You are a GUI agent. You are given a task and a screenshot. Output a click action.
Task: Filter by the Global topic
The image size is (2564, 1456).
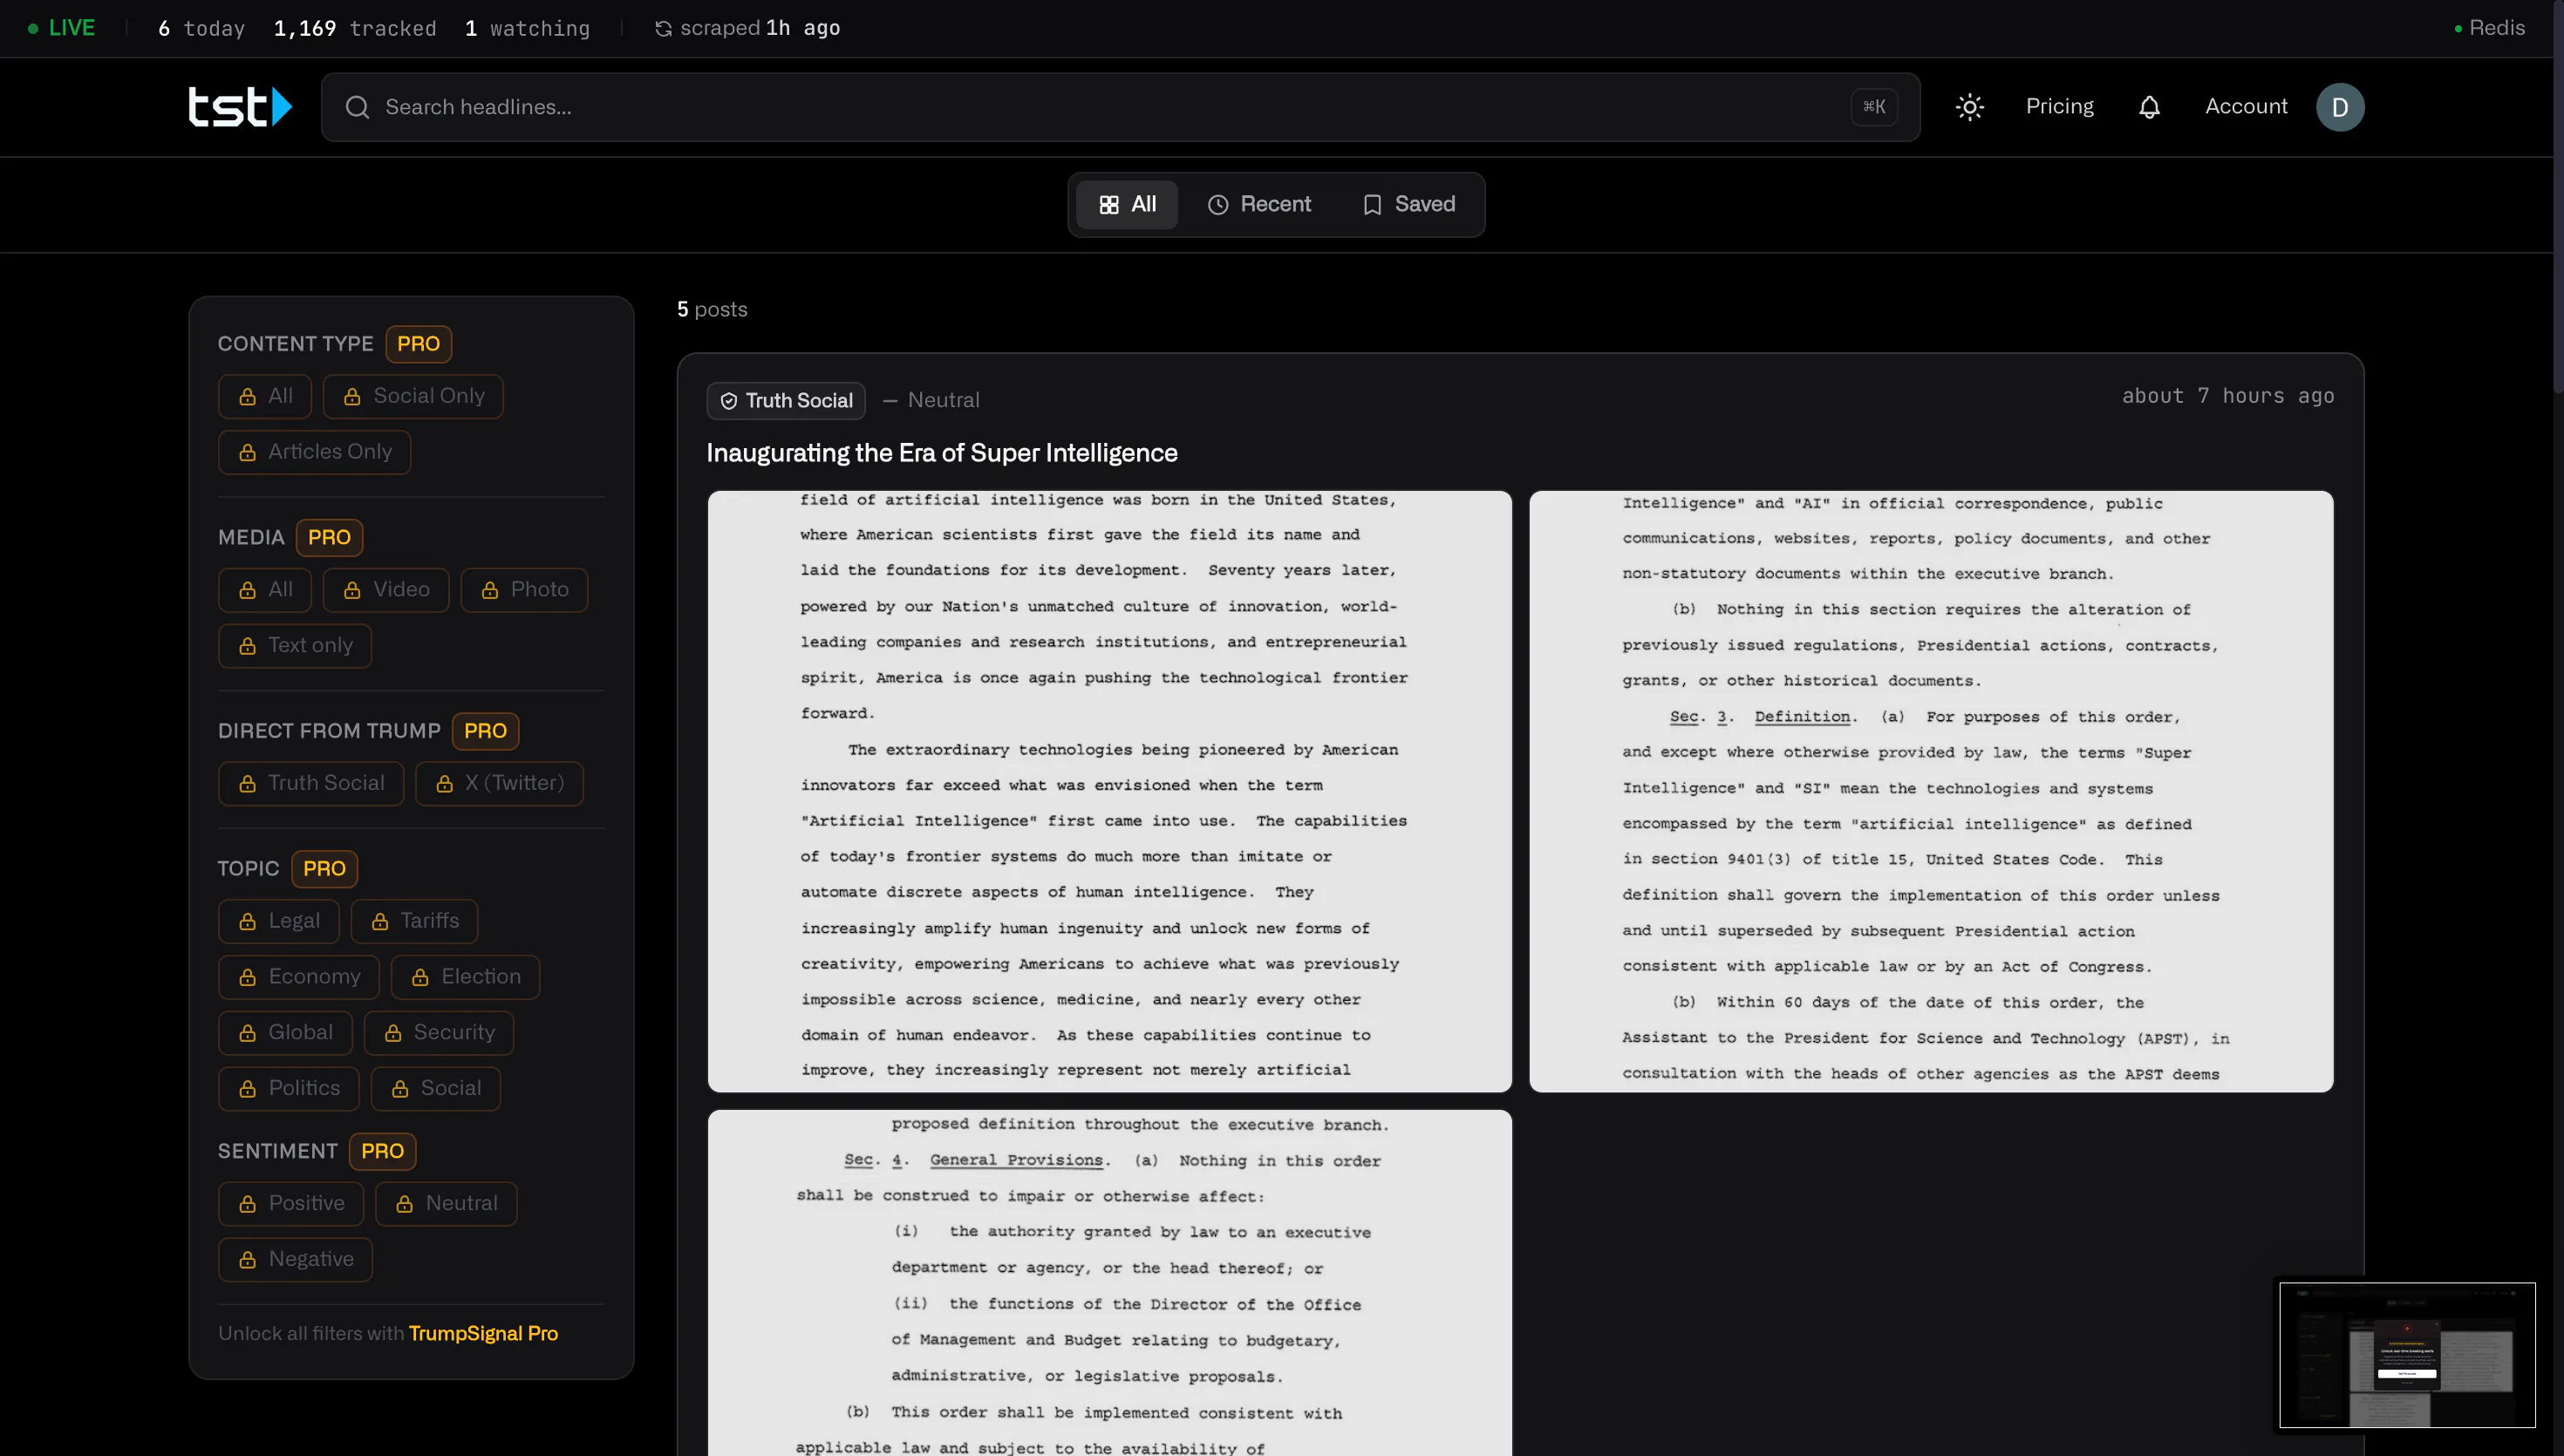pos(285,1033)
